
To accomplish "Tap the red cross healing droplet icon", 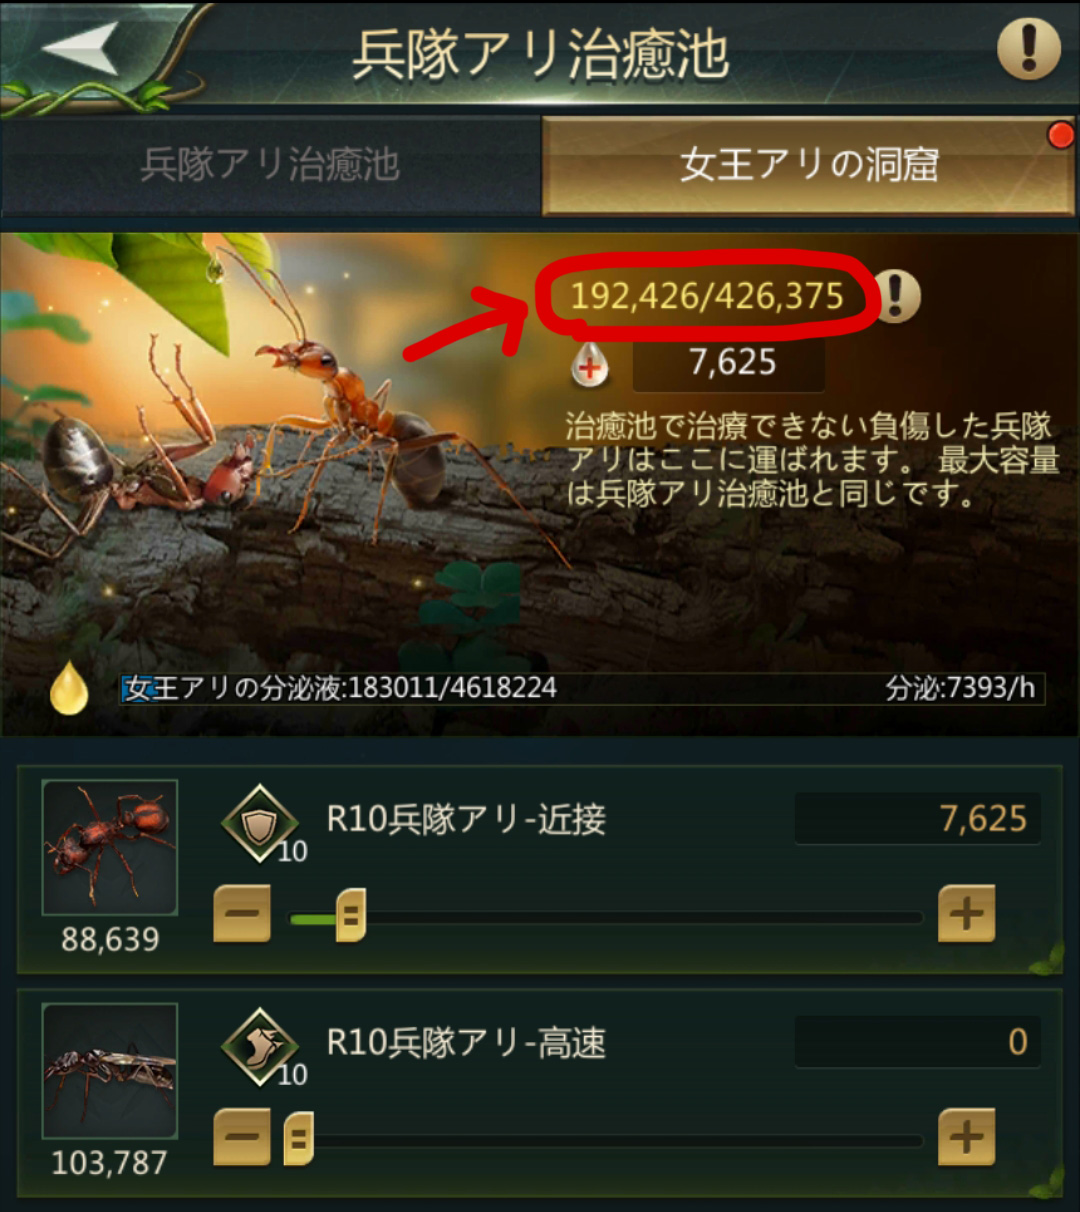I will (590, 366).
